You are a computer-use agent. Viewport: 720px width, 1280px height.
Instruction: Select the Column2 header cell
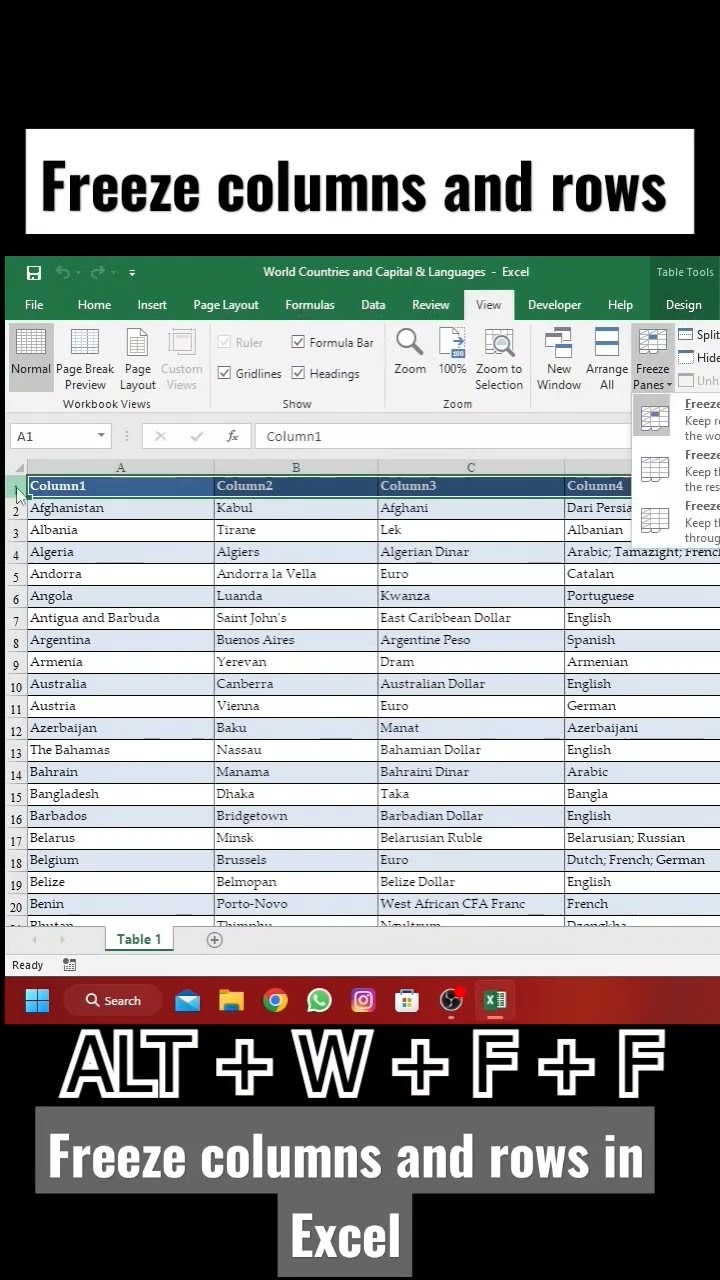296,486
